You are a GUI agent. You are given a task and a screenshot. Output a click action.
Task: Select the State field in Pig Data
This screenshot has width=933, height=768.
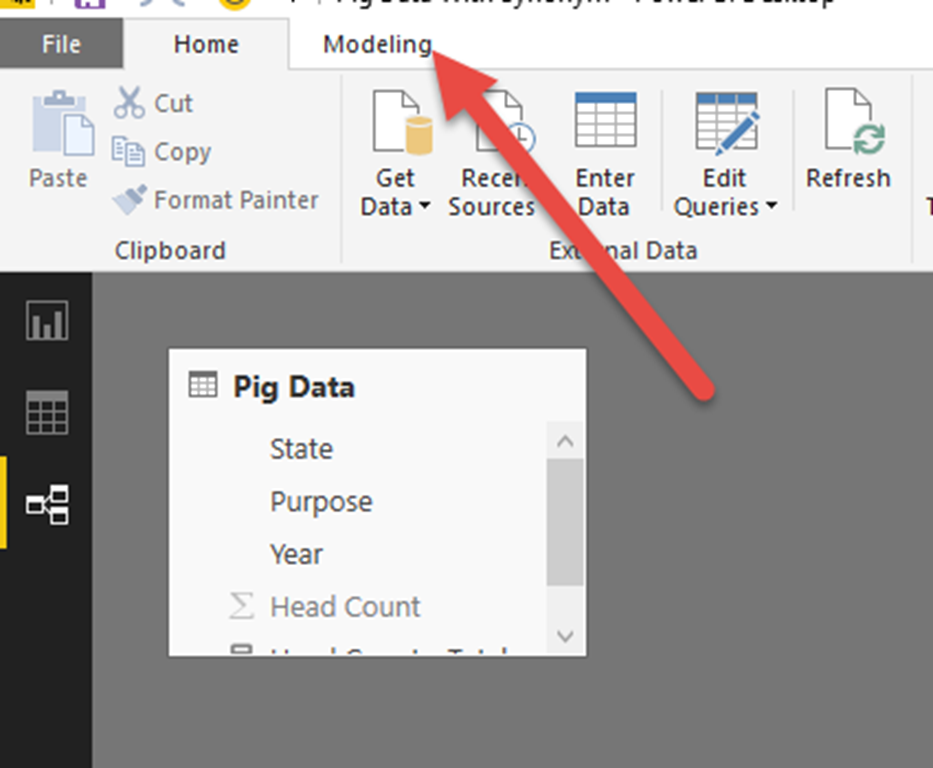301,449
